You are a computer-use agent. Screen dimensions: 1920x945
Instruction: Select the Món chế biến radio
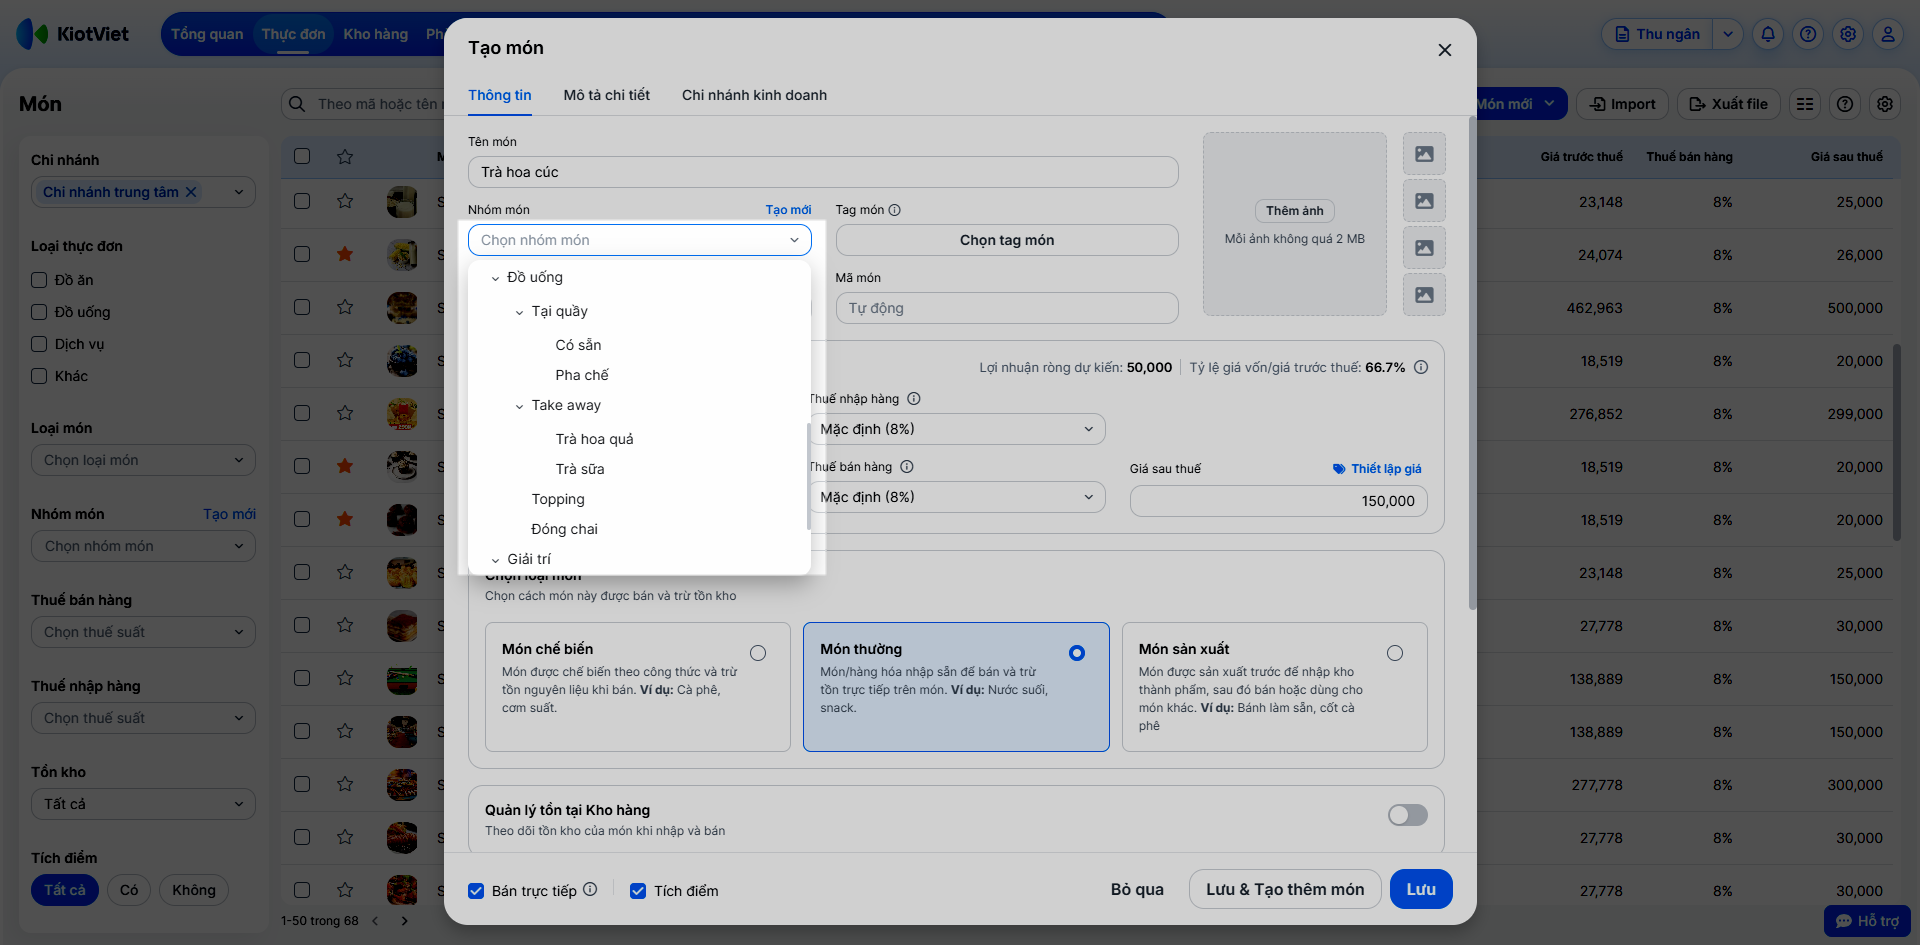tap(758, 653)
